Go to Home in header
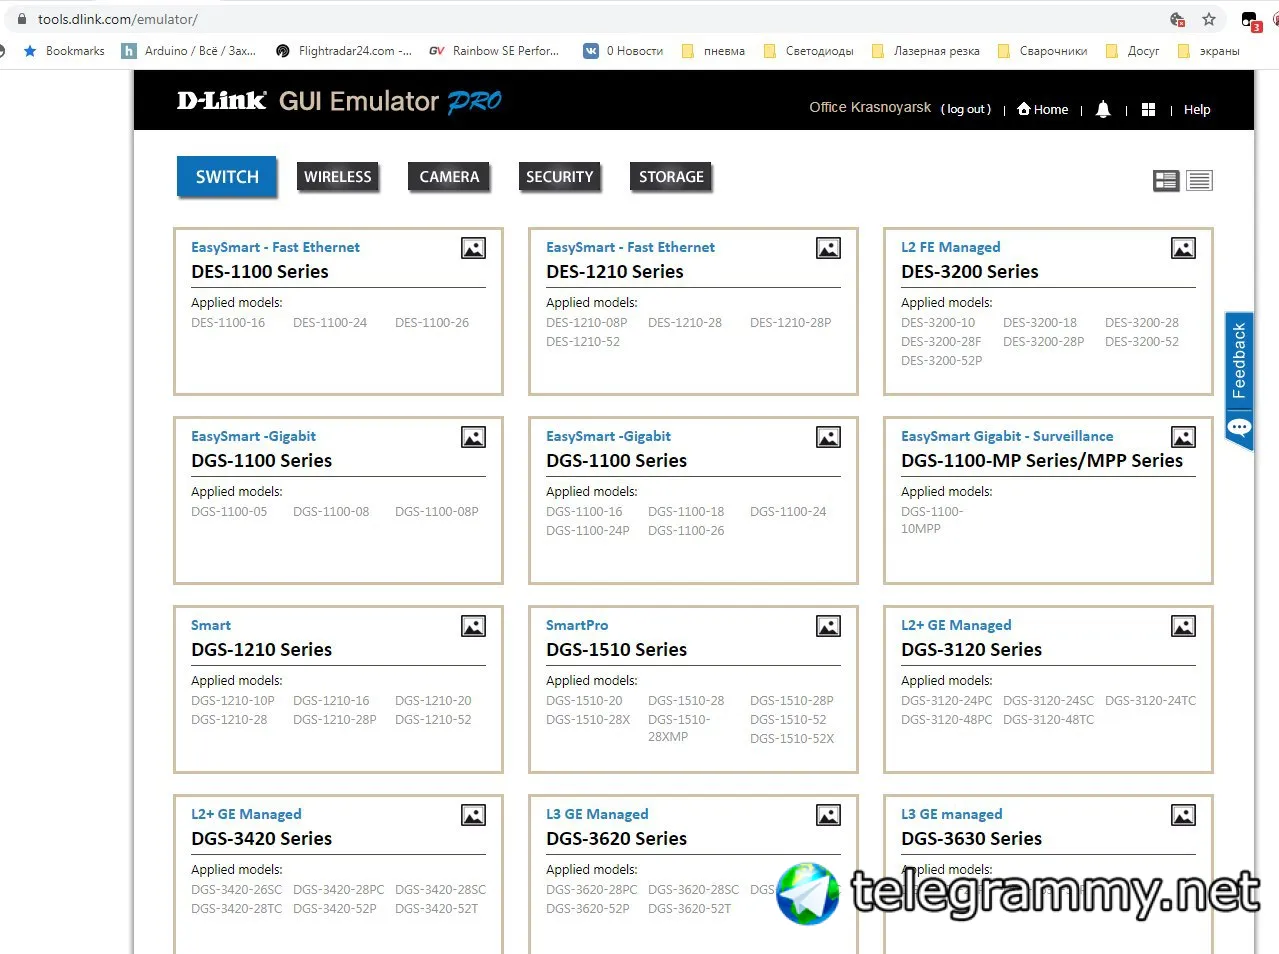The image size is (1279, 954). (x=1043, y=109)
